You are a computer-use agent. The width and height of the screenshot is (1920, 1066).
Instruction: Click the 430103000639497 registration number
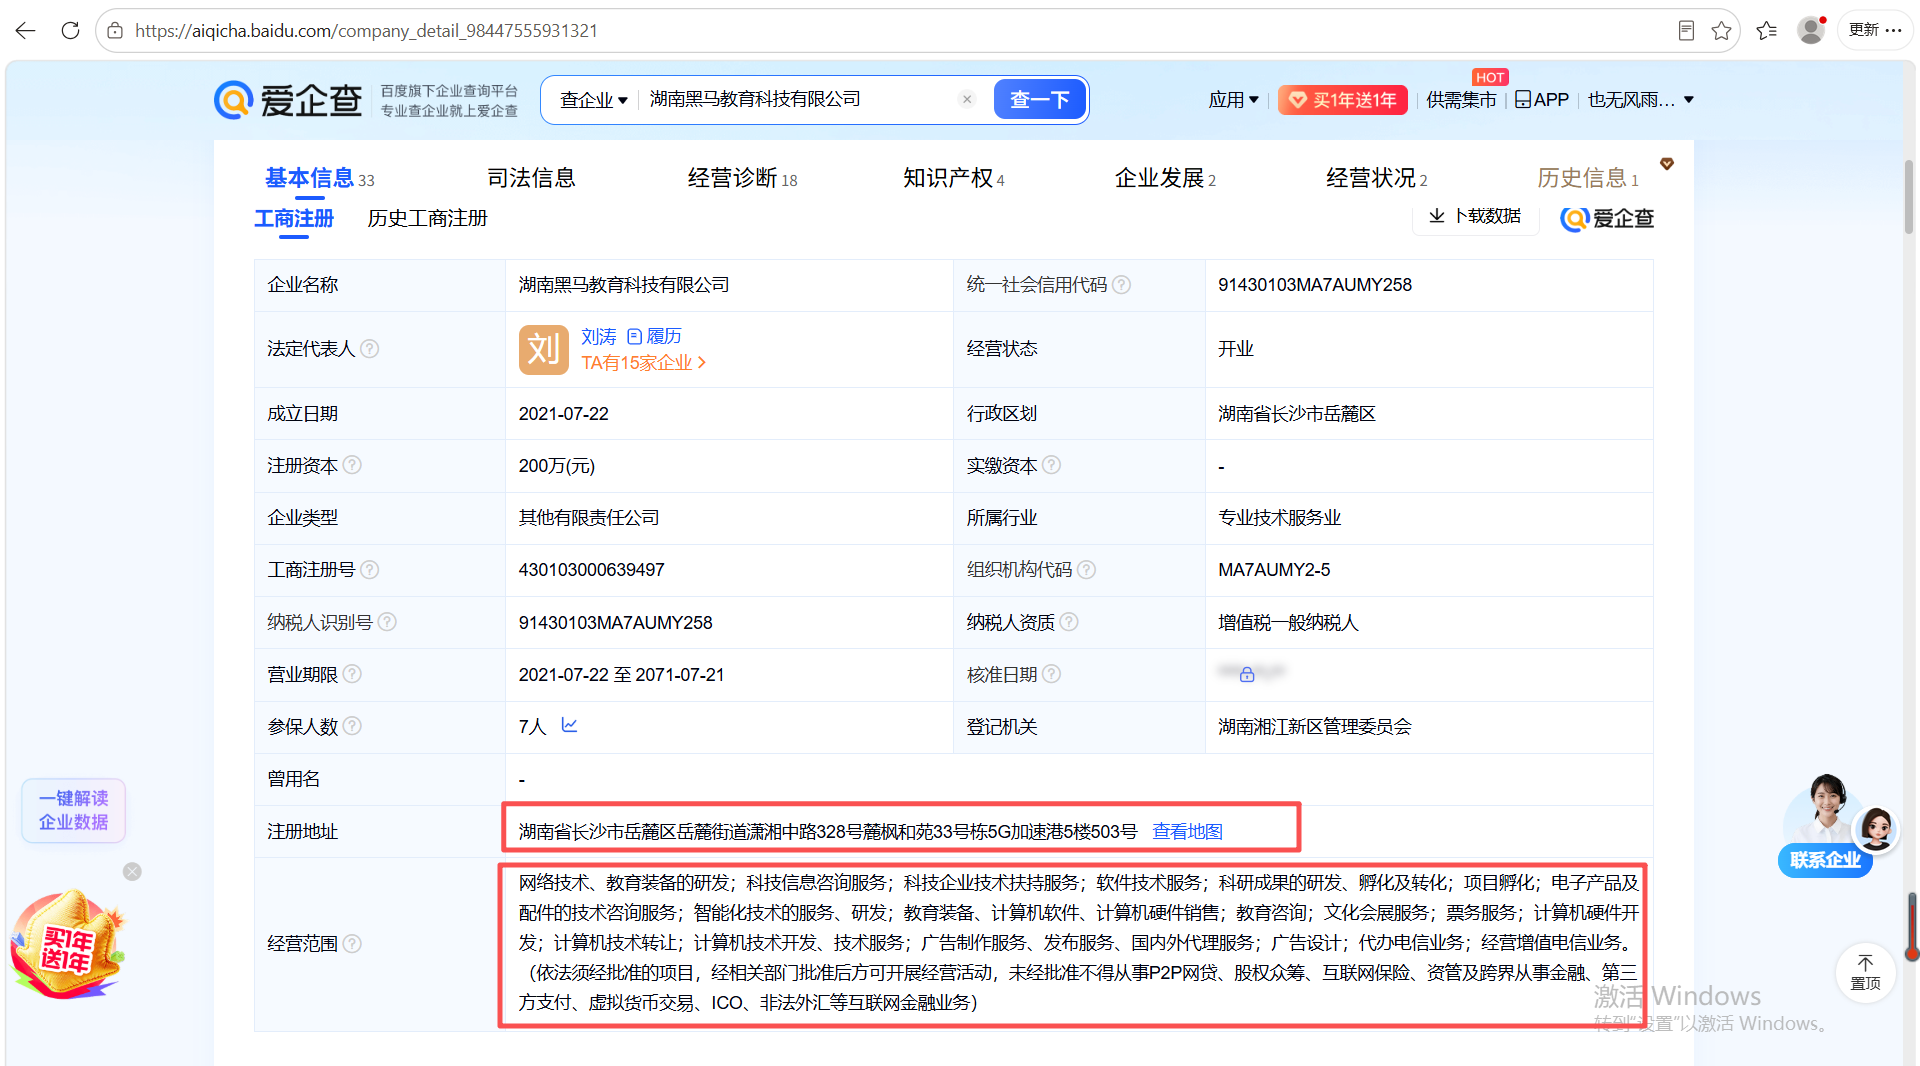coord(591,570)
